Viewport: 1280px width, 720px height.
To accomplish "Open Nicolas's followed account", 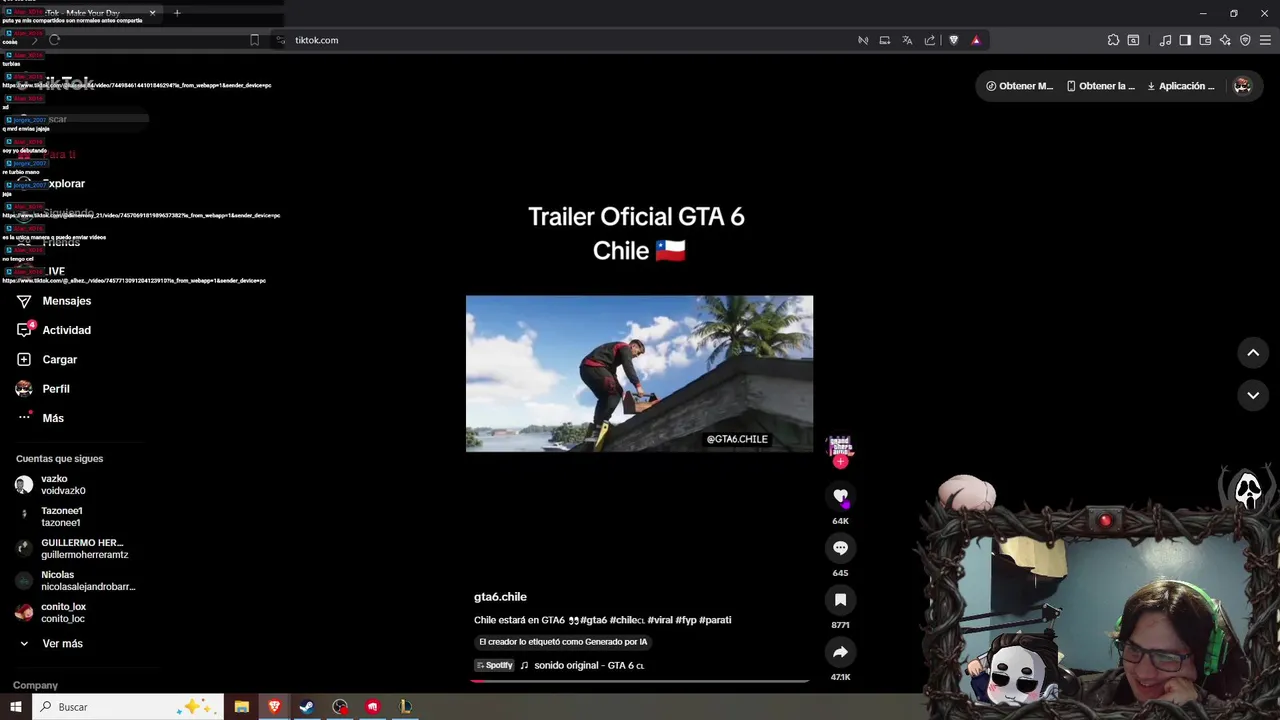I will (x=75, y=581).
